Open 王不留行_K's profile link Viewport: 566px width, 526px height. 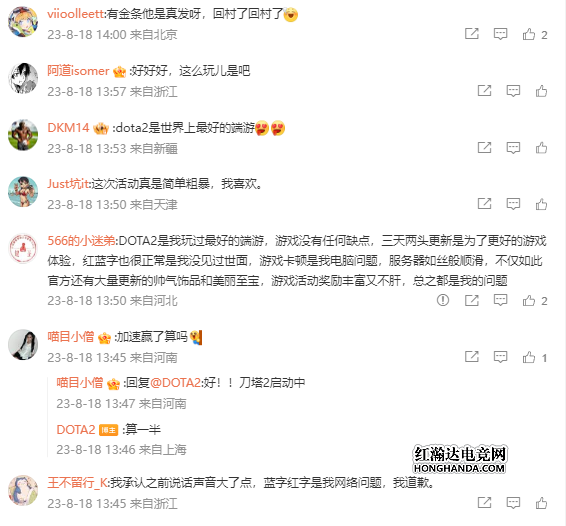77,482
